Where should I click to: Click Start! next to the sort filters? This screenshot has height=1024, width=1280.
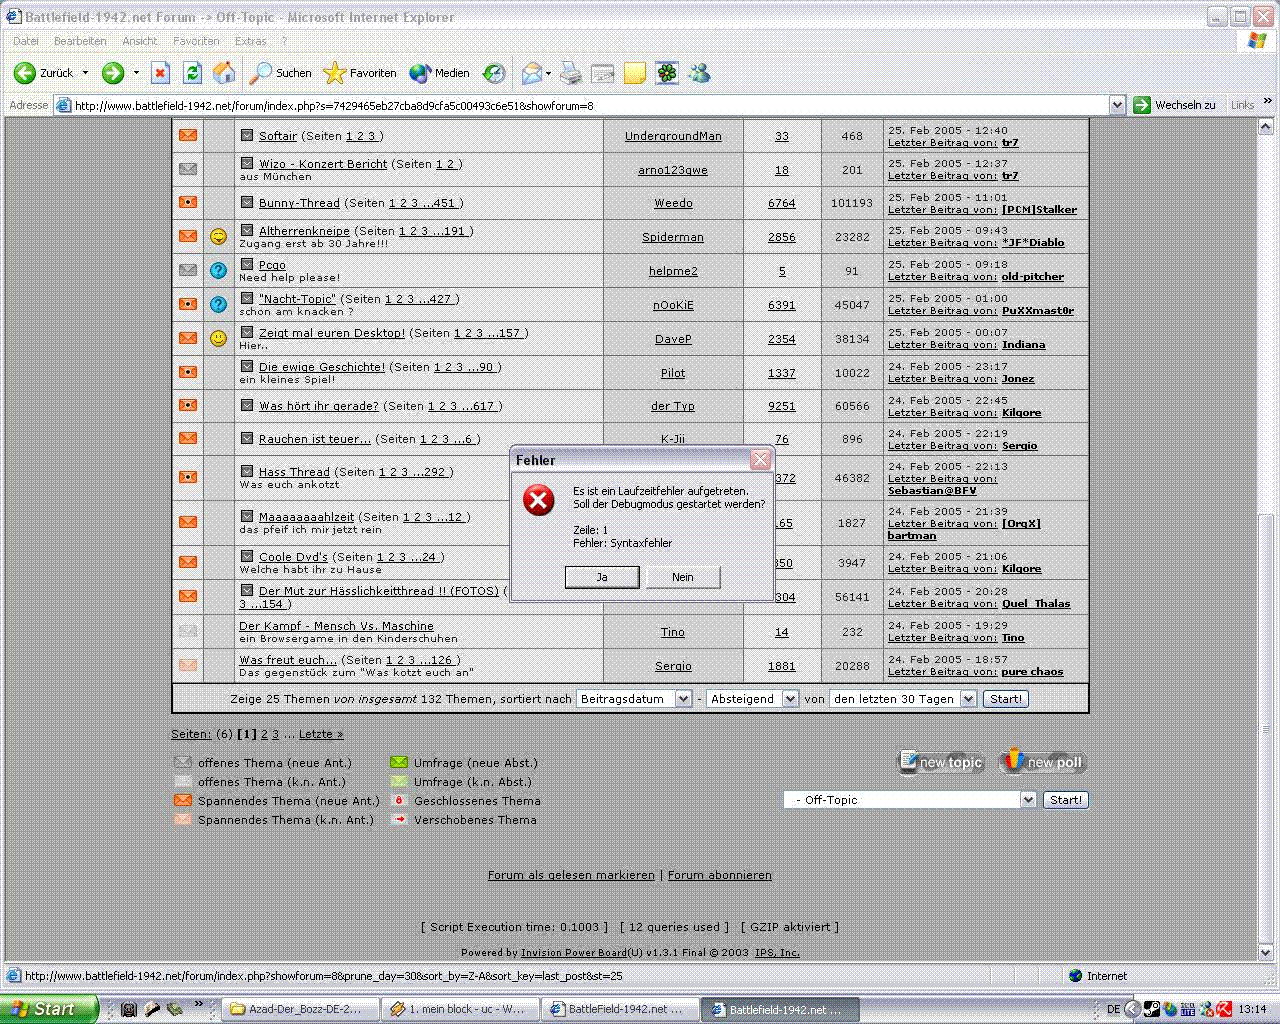click(x=1006, y=699)
